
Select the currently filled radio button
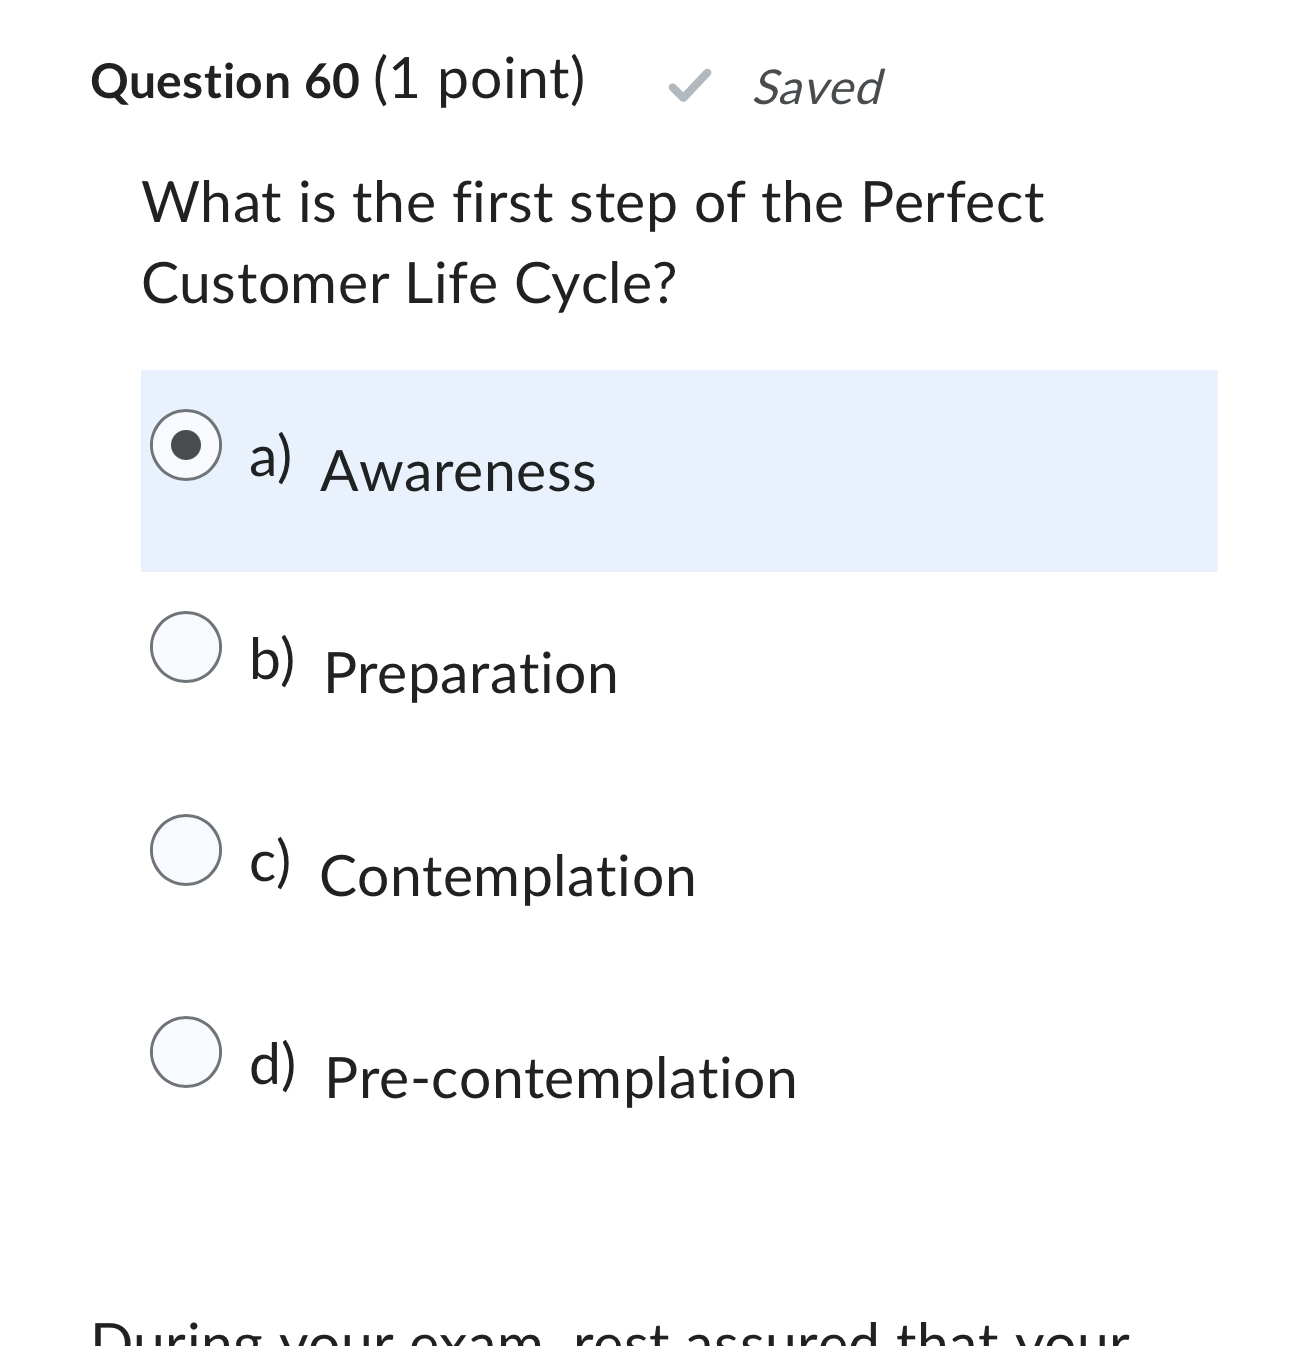[x=186, y=444]
